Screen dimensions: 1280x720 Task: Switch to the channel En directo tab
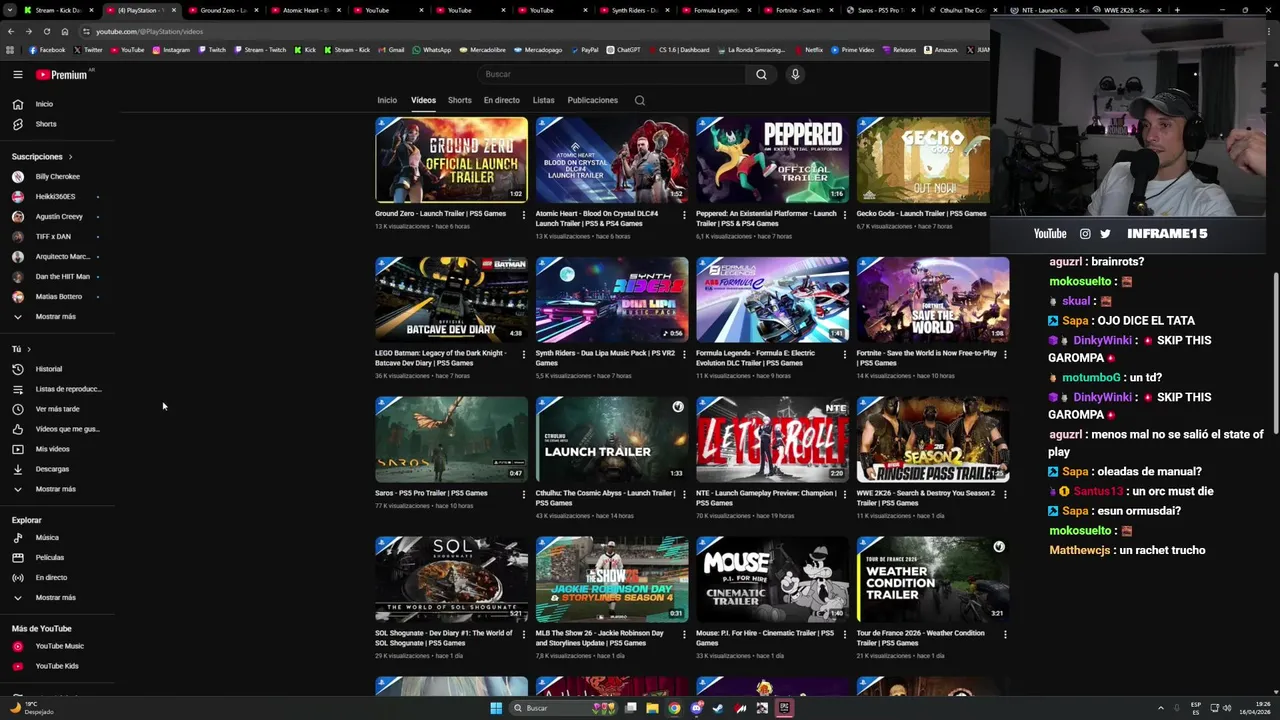(502, 100)
